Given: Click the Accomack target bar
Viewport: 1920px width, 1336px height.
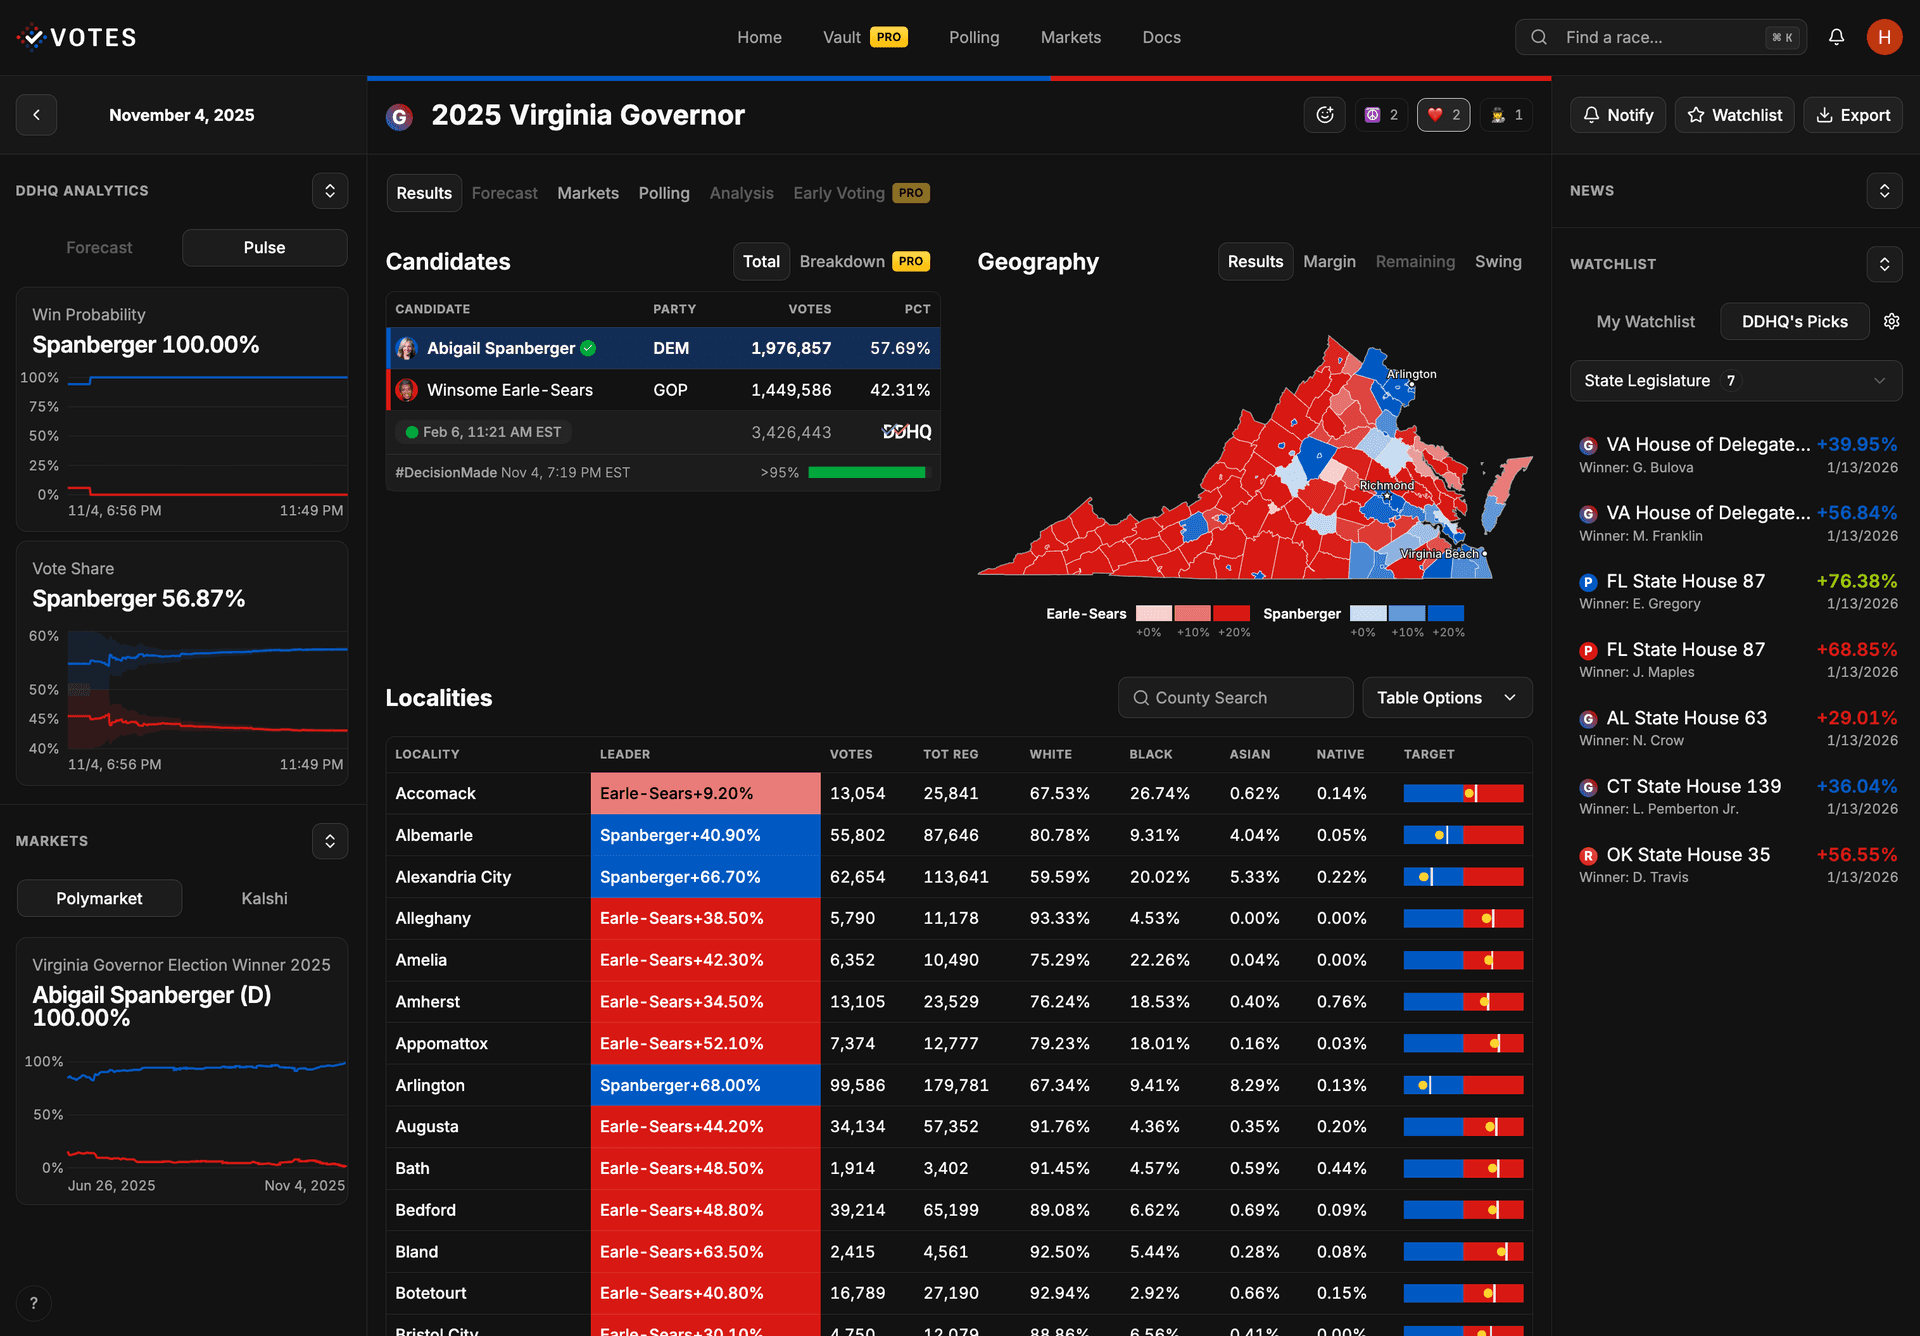Looking at the screenshot, I should pyautogui.click(x=1463, y=793).
